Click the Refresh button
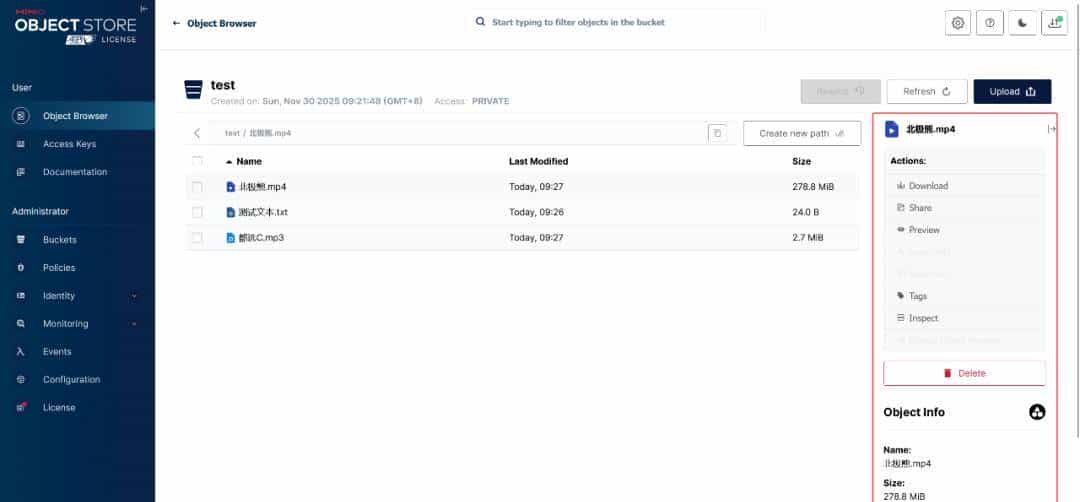This screenshot has height=502, width=1080. tap(926, 92)
